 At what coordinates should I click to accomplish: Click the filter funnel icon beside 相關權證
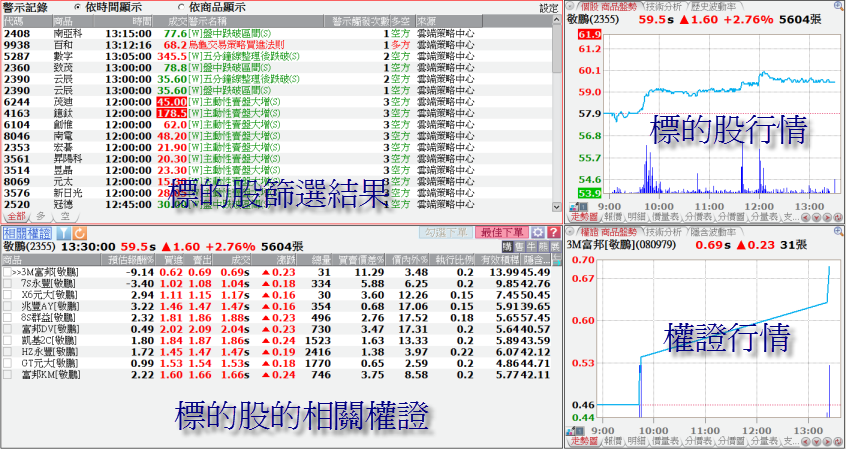63,232
